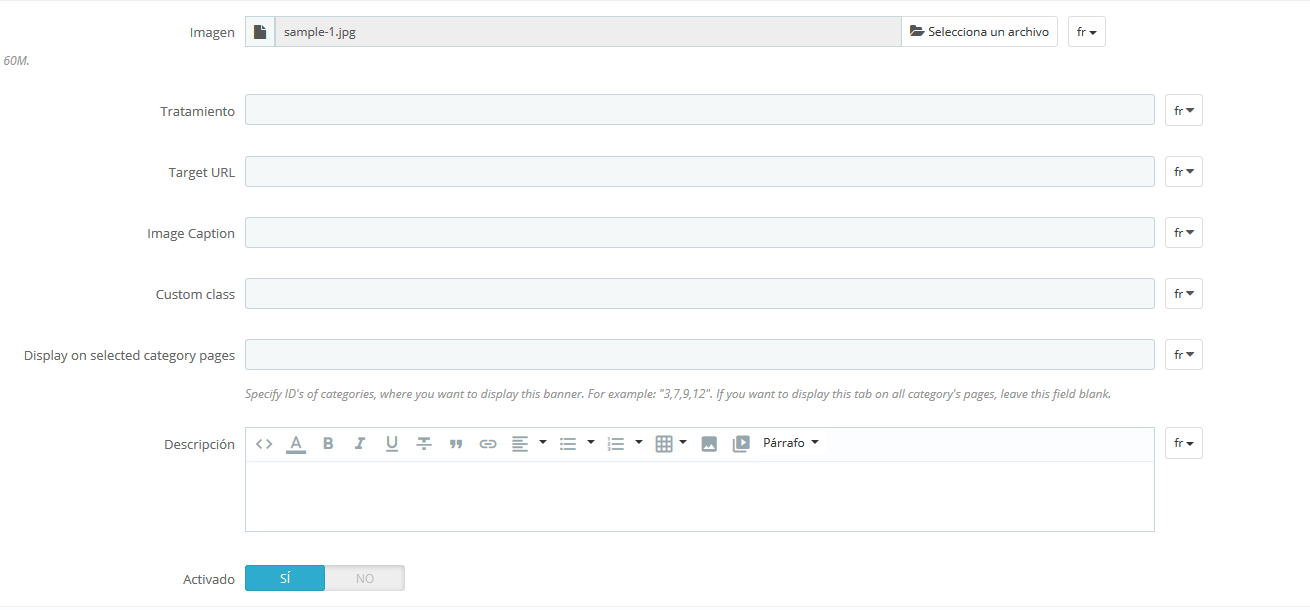Open source code view in Descripción editor

point(264,444)
